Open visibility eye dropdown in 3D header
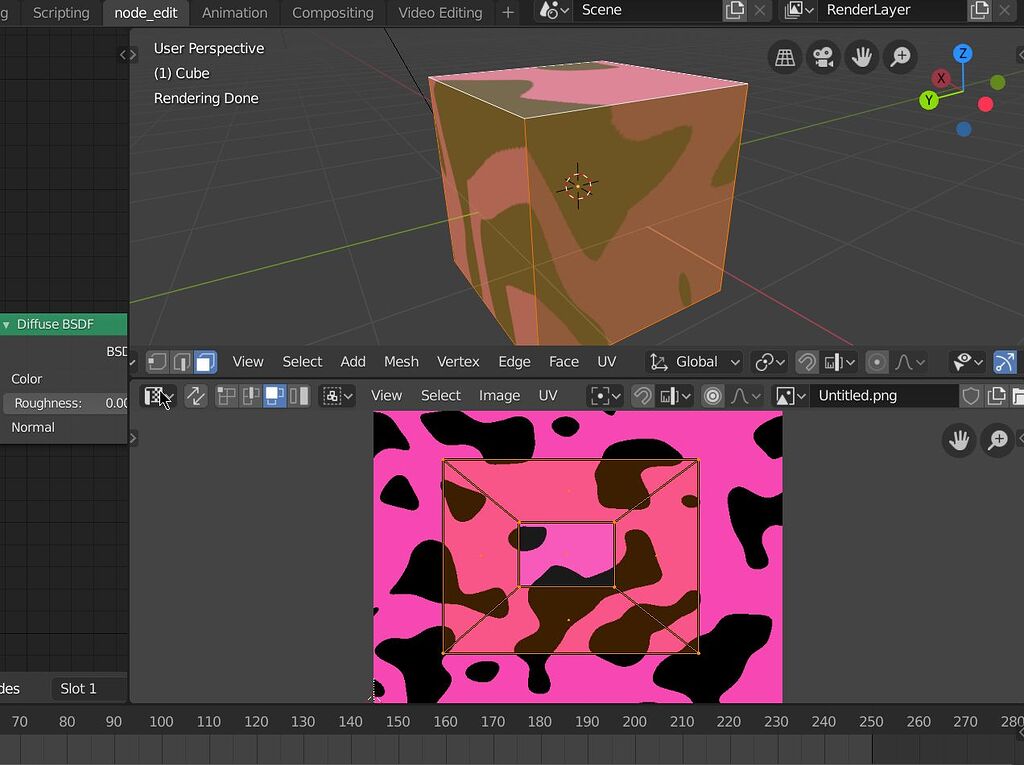Viewport: 1024px width, 765px height. tap(968, 362)
